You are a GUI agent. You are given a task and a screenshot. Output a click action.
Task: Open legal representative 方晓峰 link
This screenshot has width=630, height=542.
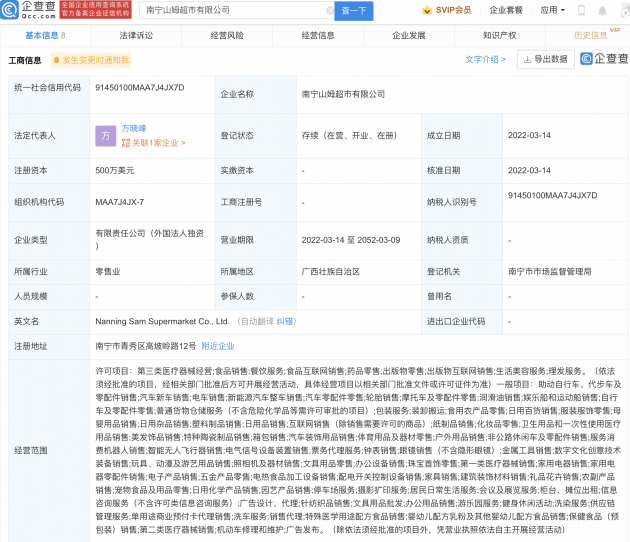pyautogui.click(x=134, y=128)
